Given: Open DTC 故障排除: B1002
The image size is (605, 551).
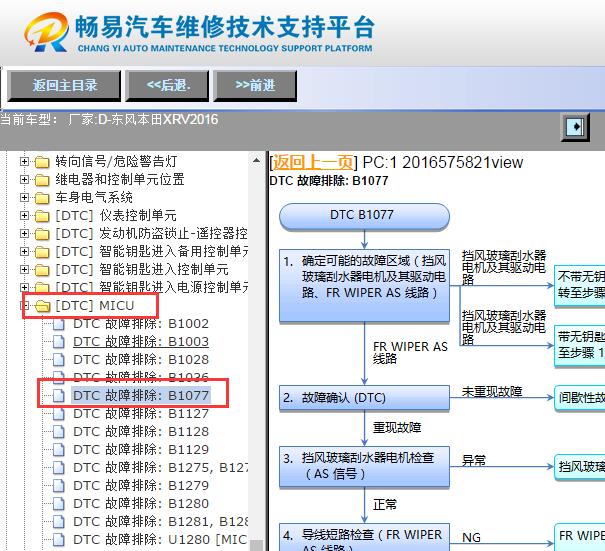Looking at the screenshot, I should pyautogui.click(x=141, y=323).
